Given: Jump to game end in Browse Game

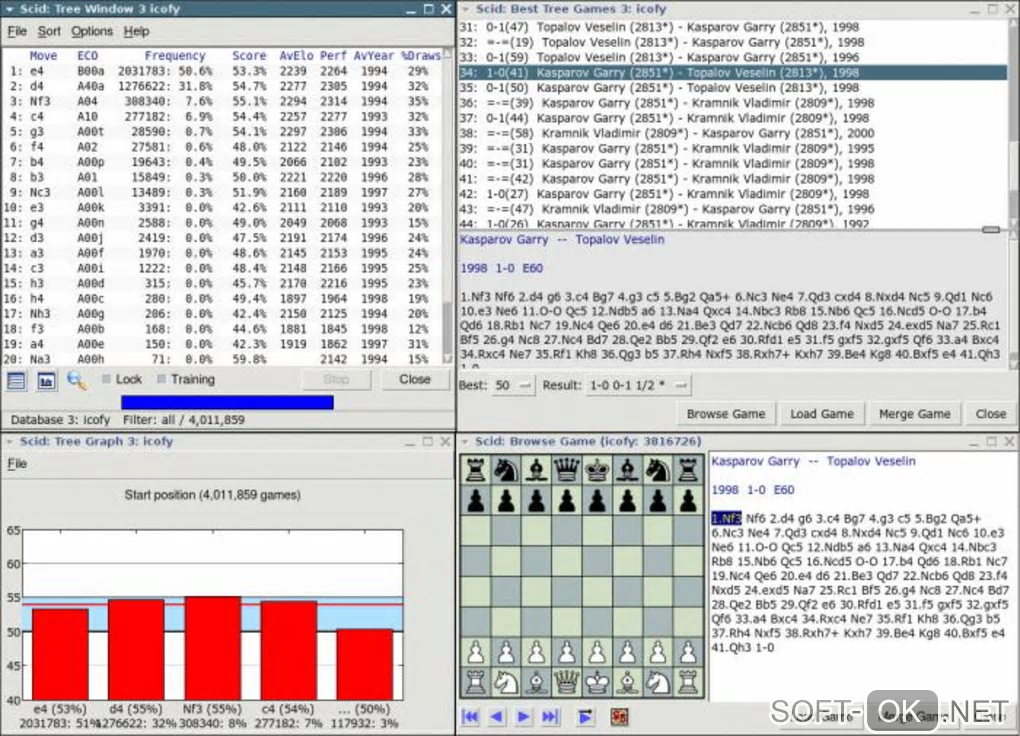Looking at the screenshot, I should tap(550, 716).
